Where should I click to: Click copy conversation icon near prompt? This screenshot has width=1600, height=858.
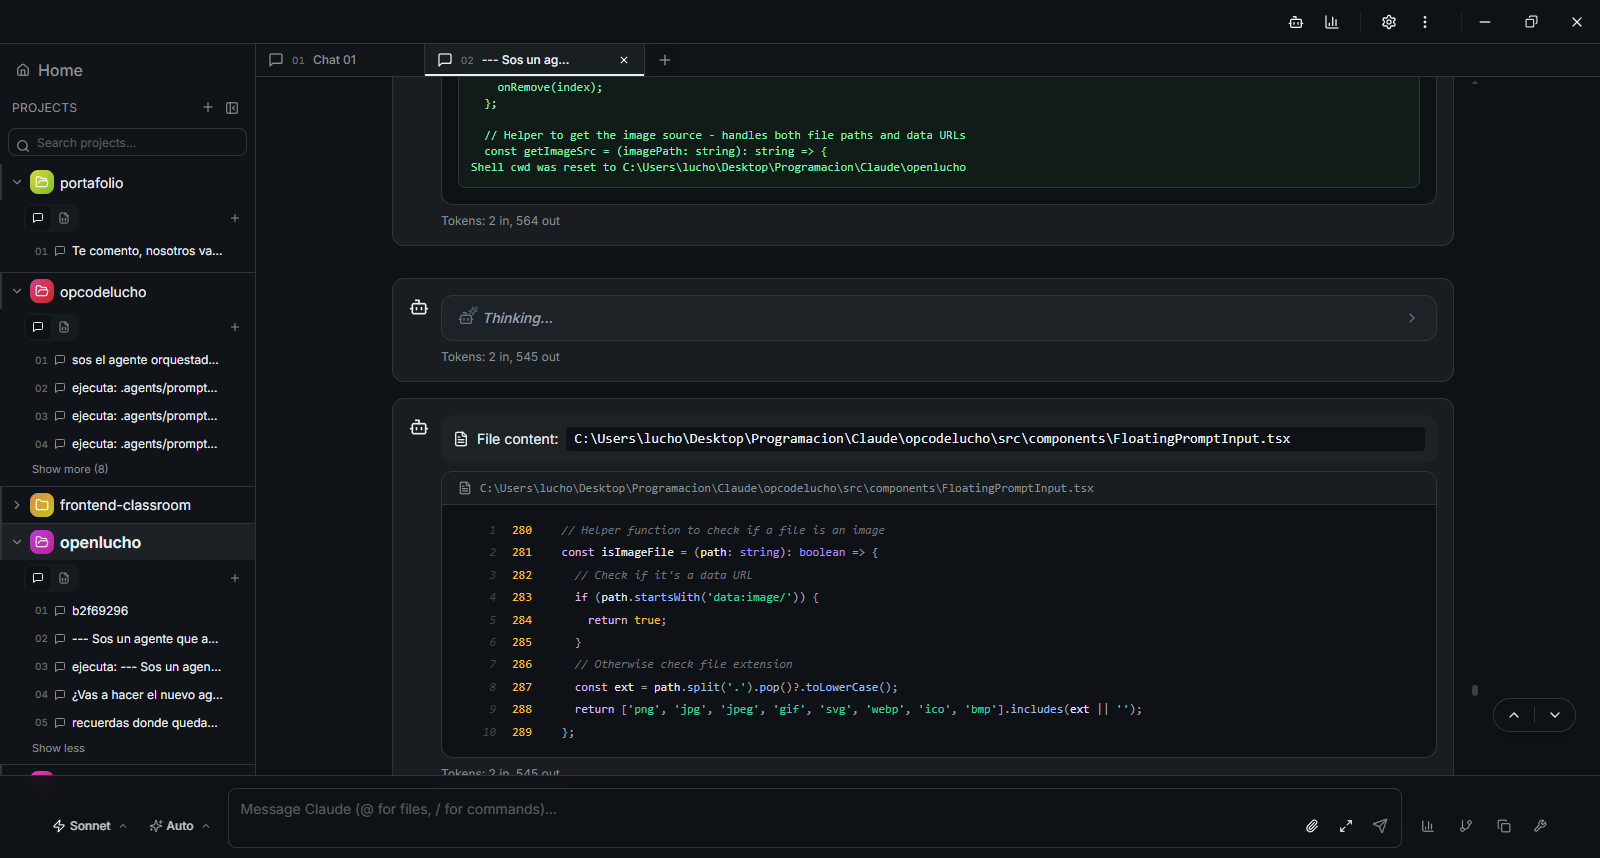[1503, 826]
